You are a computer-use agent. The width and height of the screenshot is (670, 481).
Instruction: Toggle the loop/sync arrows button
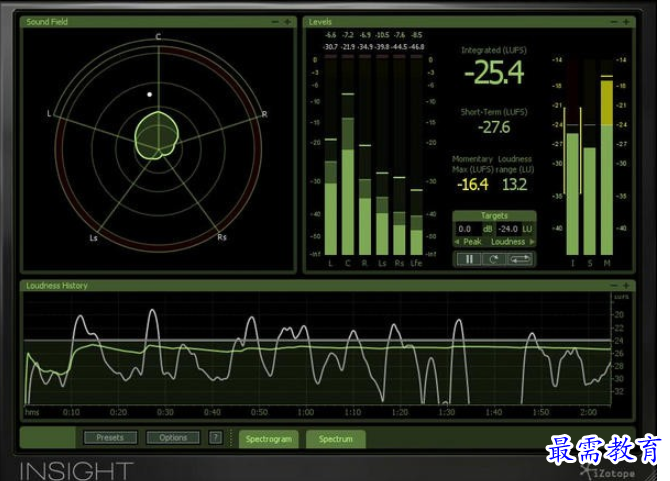pyautogui.click(x=519, y=259)
